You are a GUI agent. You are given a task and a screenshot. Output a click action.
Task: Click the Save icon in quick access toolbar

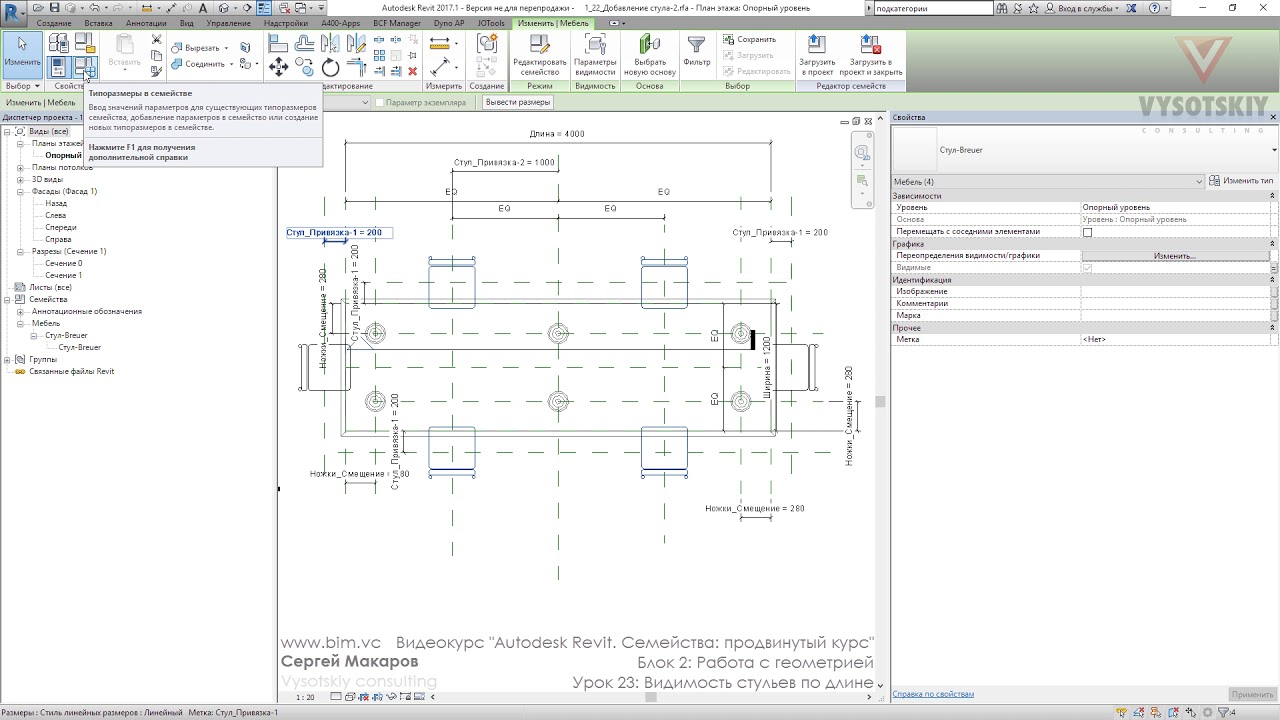[x=56, y=8]
